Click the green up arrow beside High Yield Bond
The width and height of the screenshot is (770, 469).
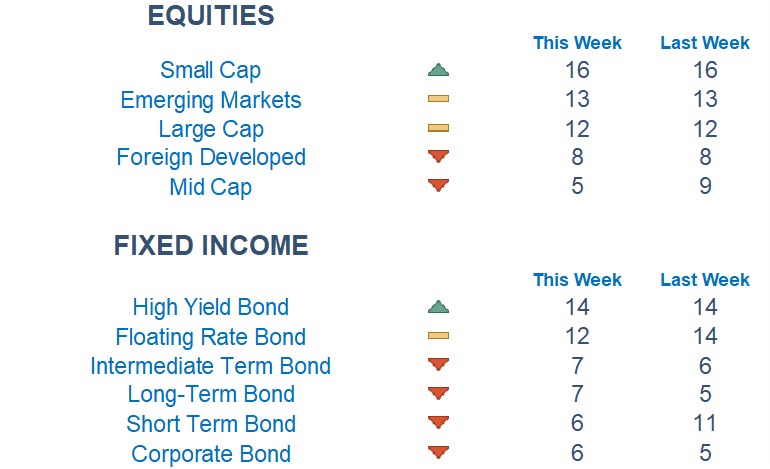438,307
